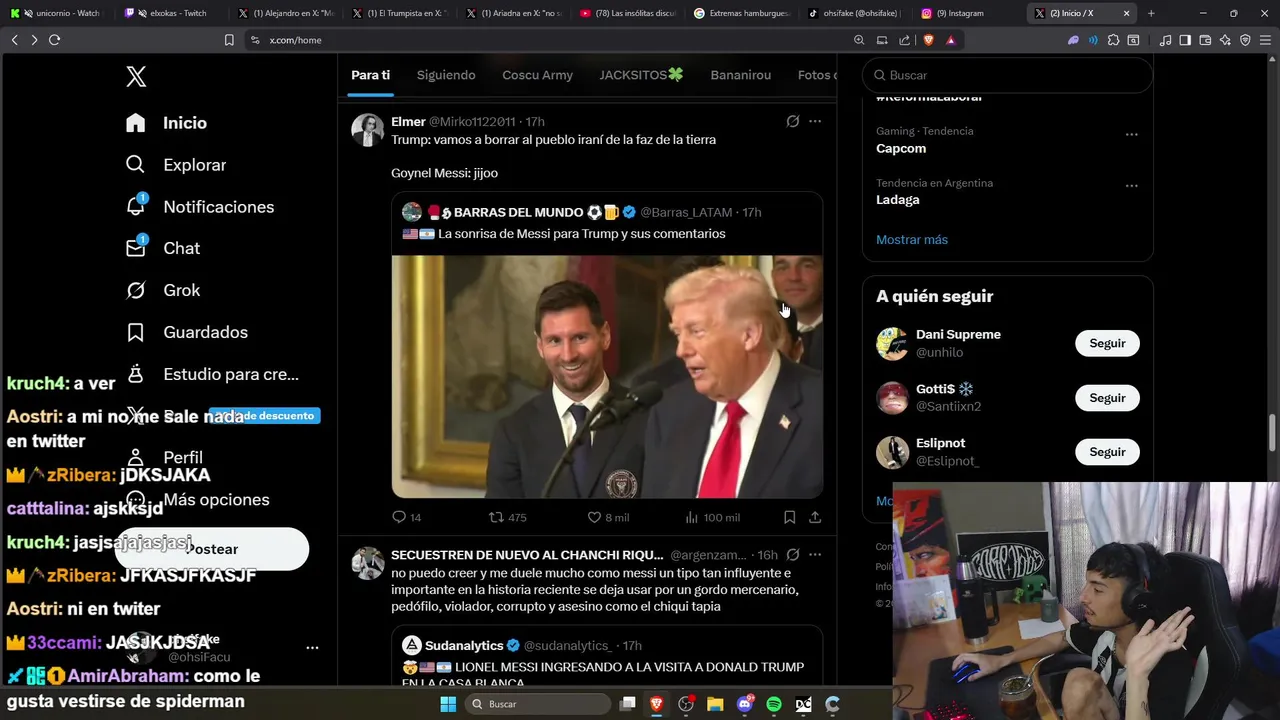Open the @Barras_LATAM handle in the quoted post
This screenshot has width=1280, height=720.
coord(686,212)
